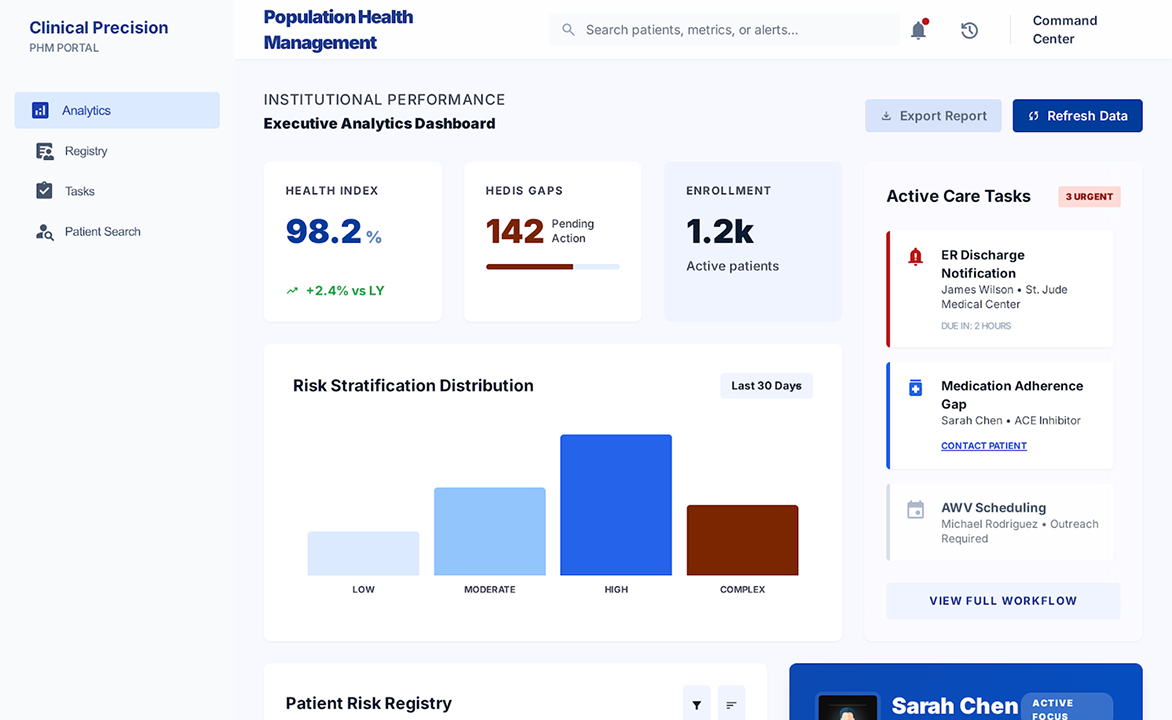Open the notifications bell with red badge
Viewport: 1172px width, 720px height.
coord(917,30)
